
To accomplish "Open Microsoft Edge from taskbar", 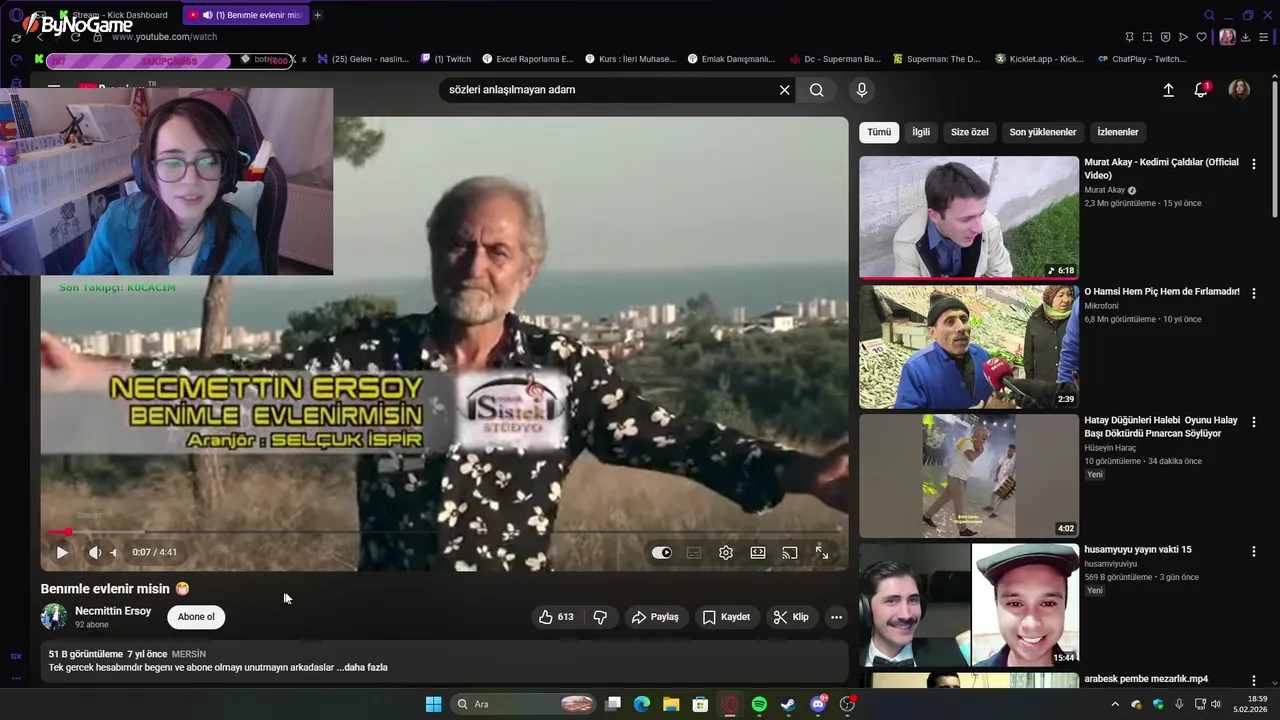I will (642, 704).
